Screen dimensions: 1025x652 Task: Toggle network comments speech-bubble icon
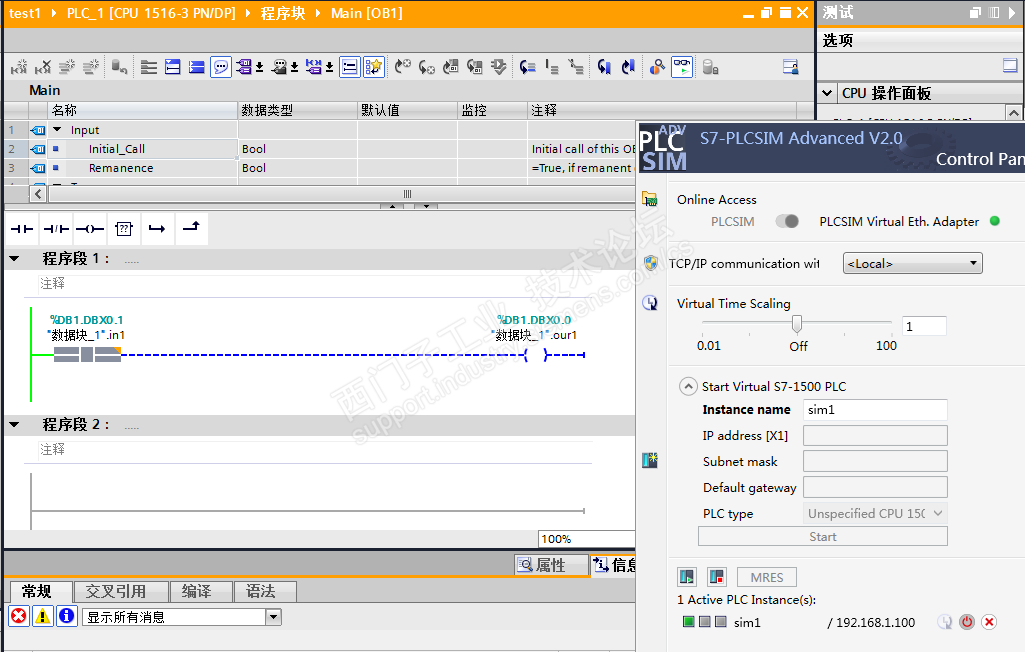click(221, 67)
